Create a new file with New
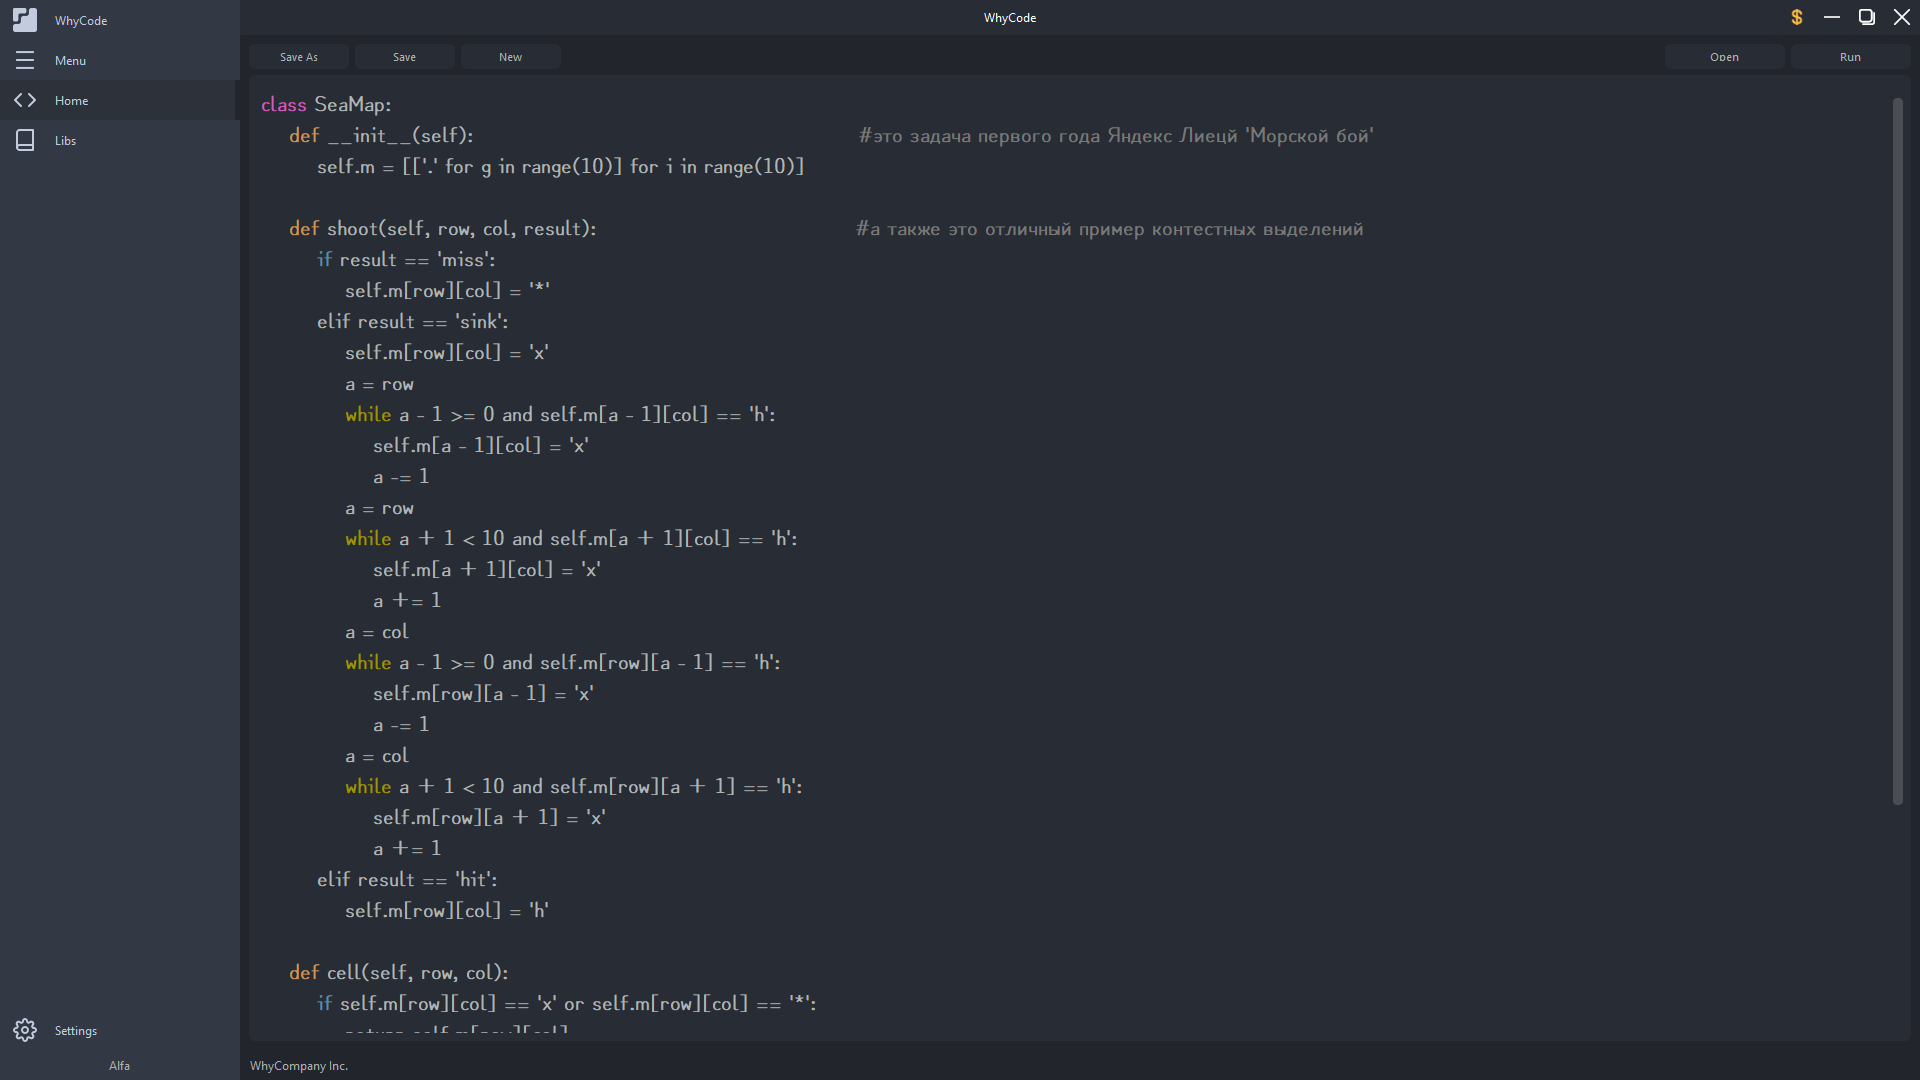 click(510, 57)
